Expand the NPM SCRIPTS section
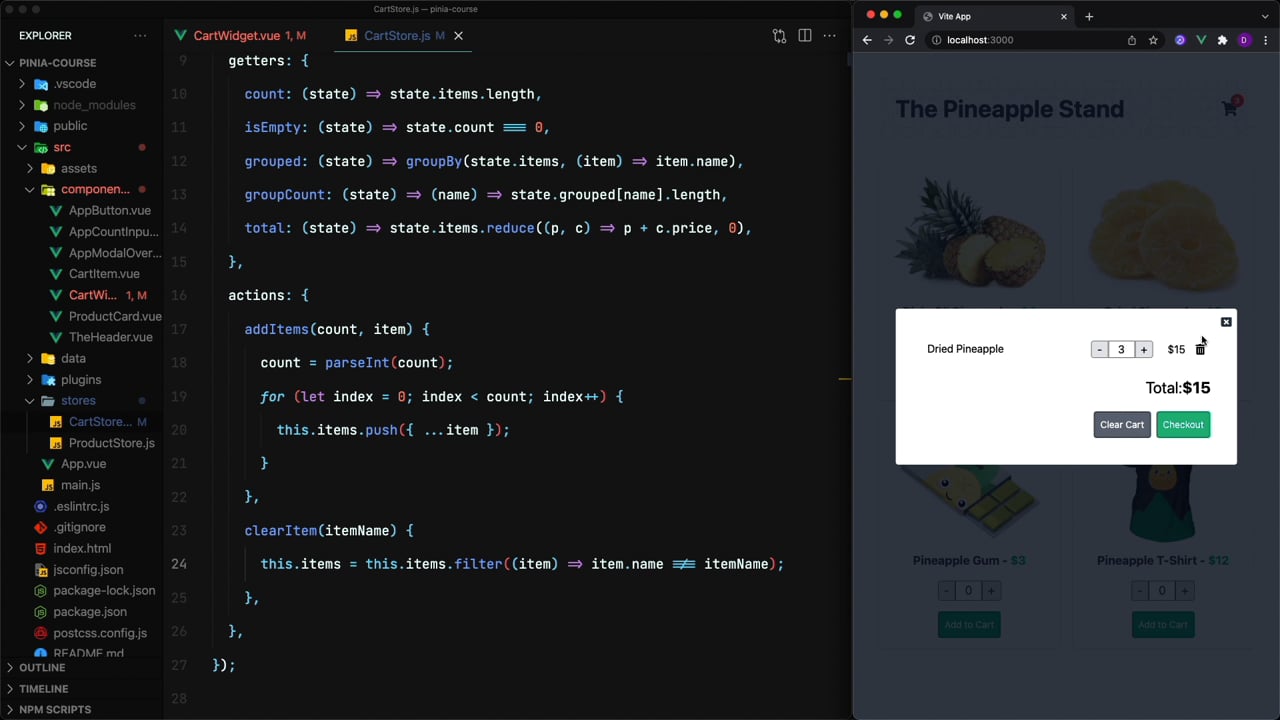This screenshot has height=720, width=1280. 55,709
